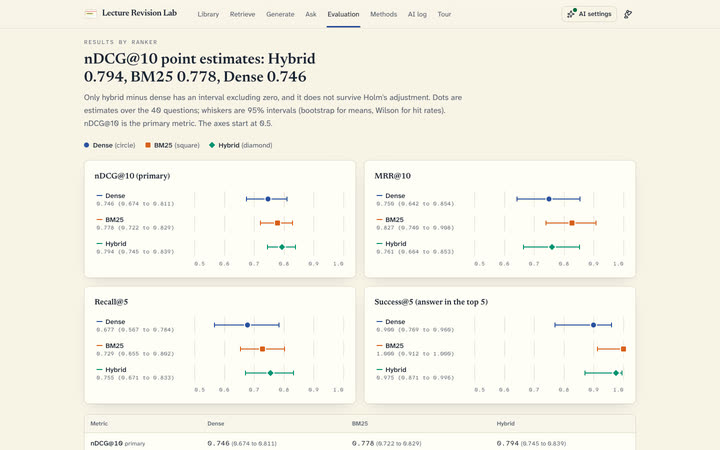The width and height of the screenshot is (720, 450).
Task: Click Hybrid diamond point in MRR@10 chart
Action: pos(552,247)
